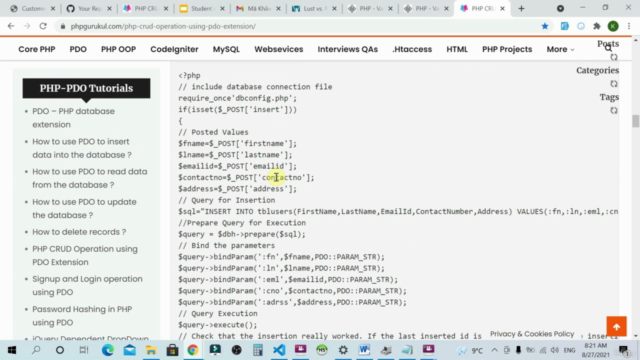Open File Explorer from taskbar
The width and height of the screenshot is (640, 360).
tap(151, 350)
